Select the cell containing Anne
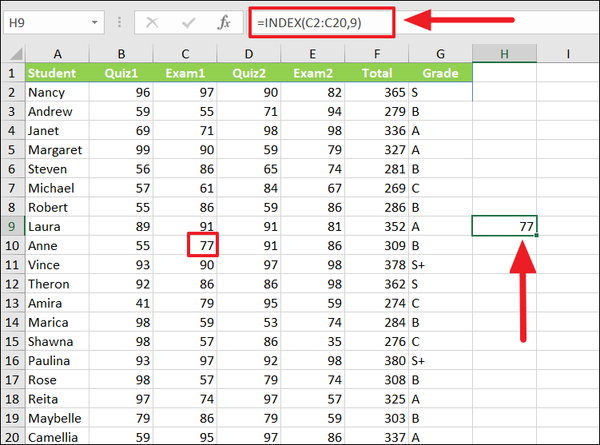 (57, 245)
